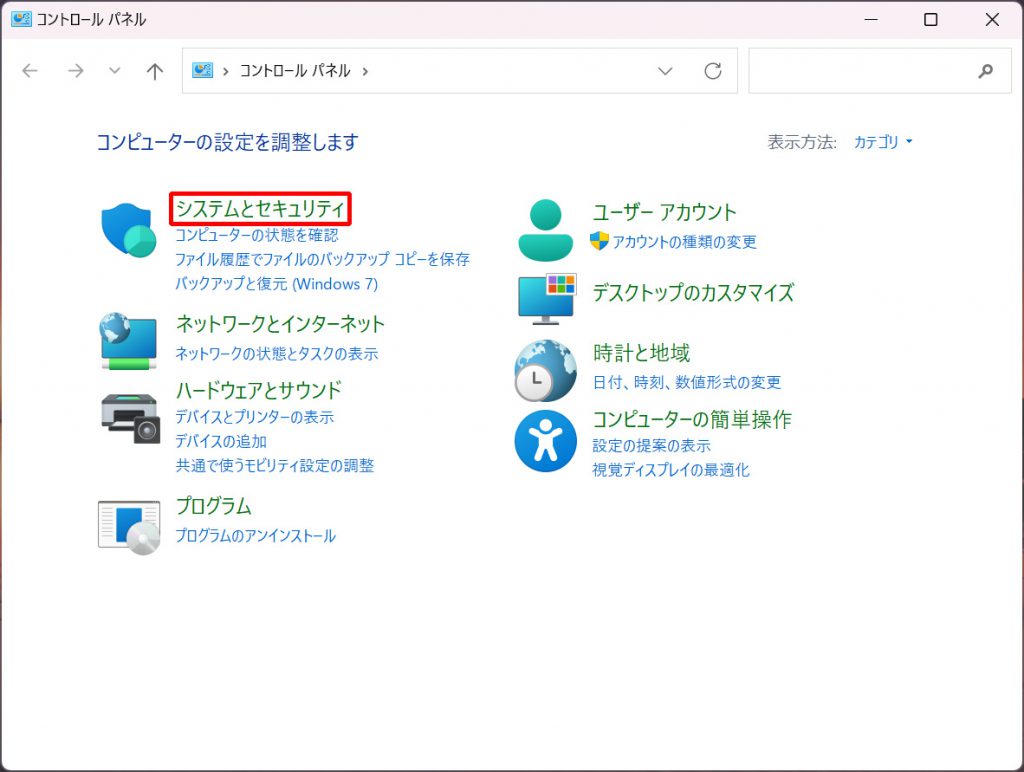This screenshot has width=1024, height=772.
Task: Expand the address bar history dropdown
Action: tap(665, 71)
